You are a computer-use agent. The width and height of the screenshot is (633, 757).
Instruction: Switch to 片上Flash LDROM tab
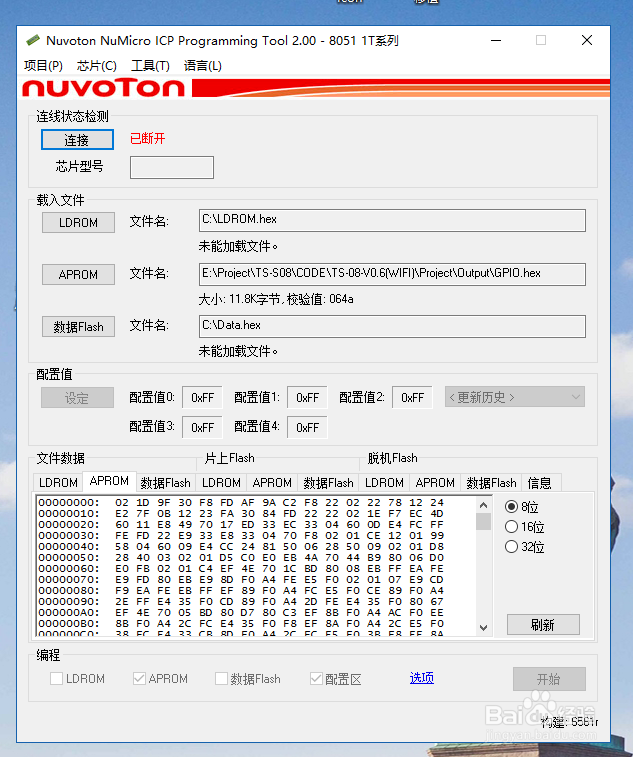pyautogui.click(x=221, y=483)
